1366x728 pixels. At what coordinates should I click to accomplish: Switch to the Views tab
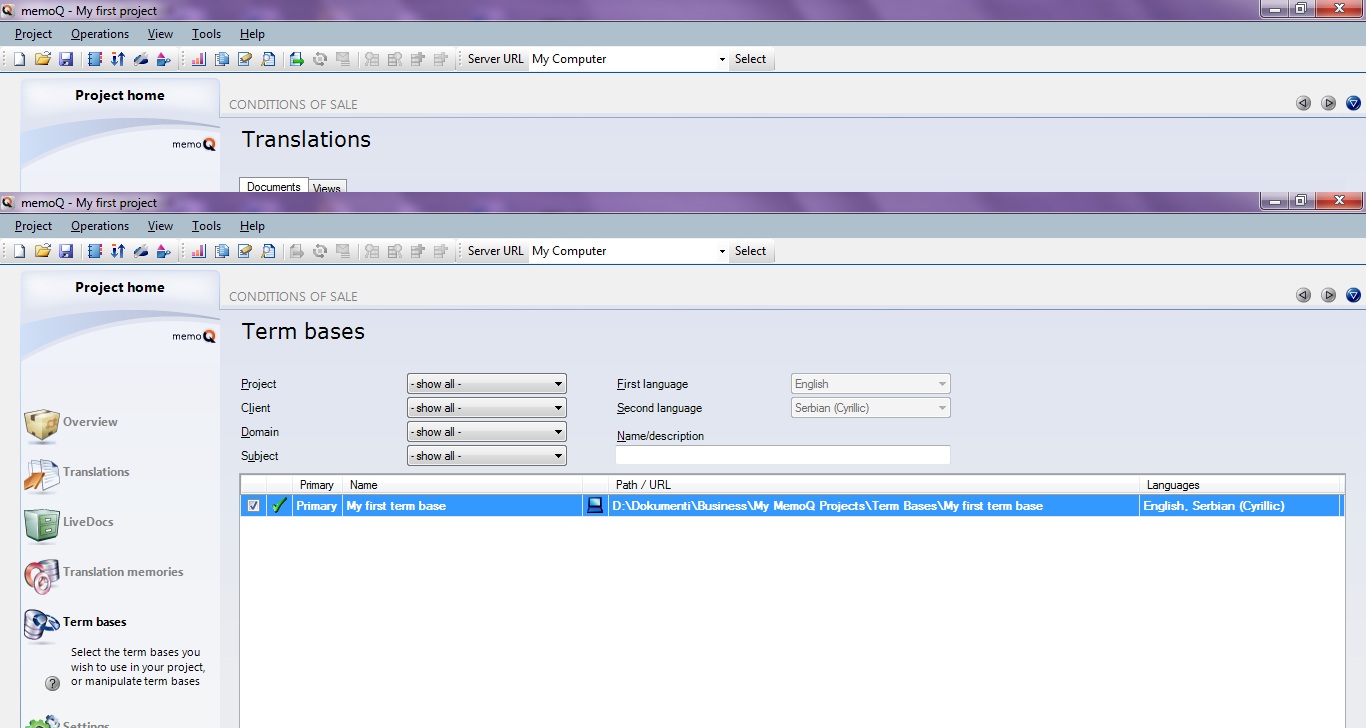click(327, 188)
